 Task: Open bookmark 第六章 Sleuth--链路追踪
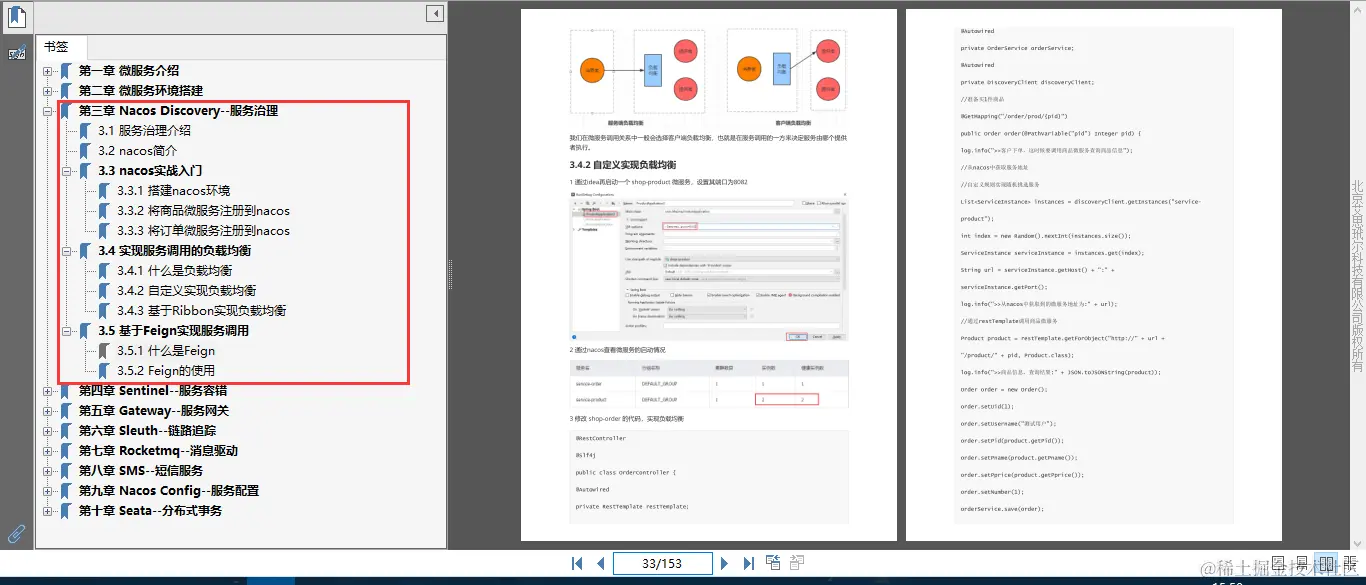pyautogui.click(x=147, y=431)
